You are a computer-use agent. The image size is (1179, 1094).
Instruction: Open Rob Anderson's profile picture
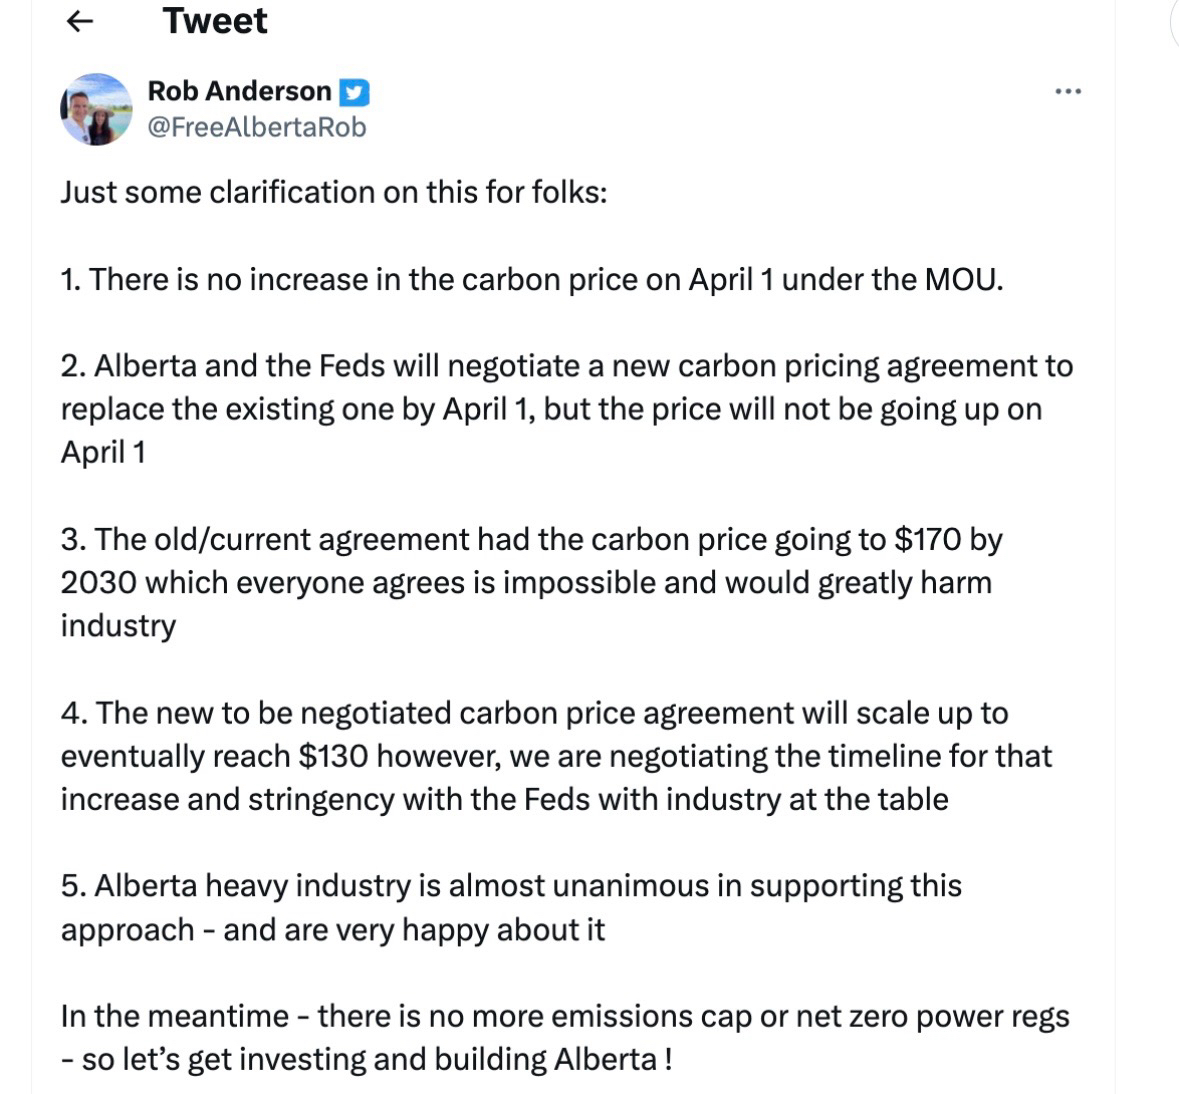97,109
